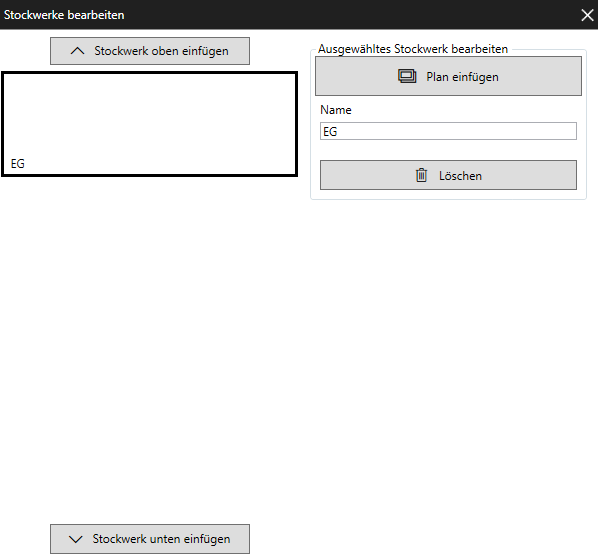Click the Name label above the text field
The image size is (598, 557).
336,110
